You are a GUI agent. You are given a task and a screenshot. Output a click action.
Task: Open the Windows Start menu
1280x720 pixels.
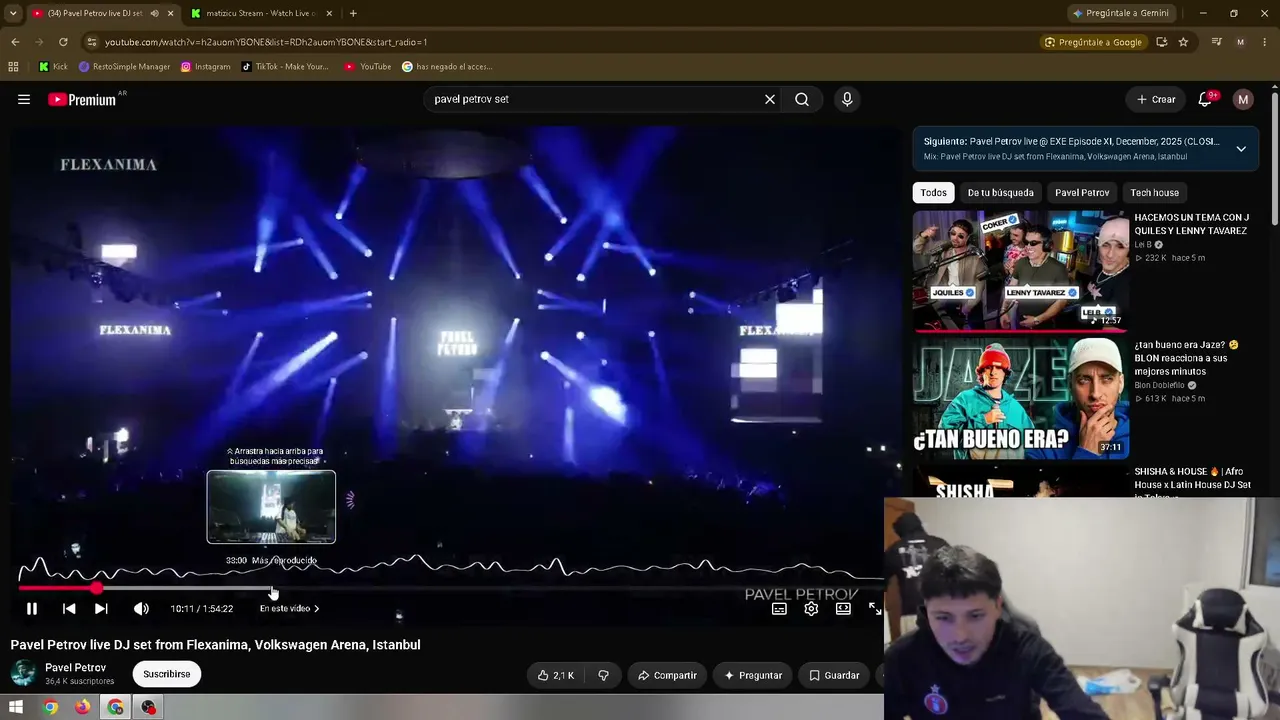click(16, 707)
